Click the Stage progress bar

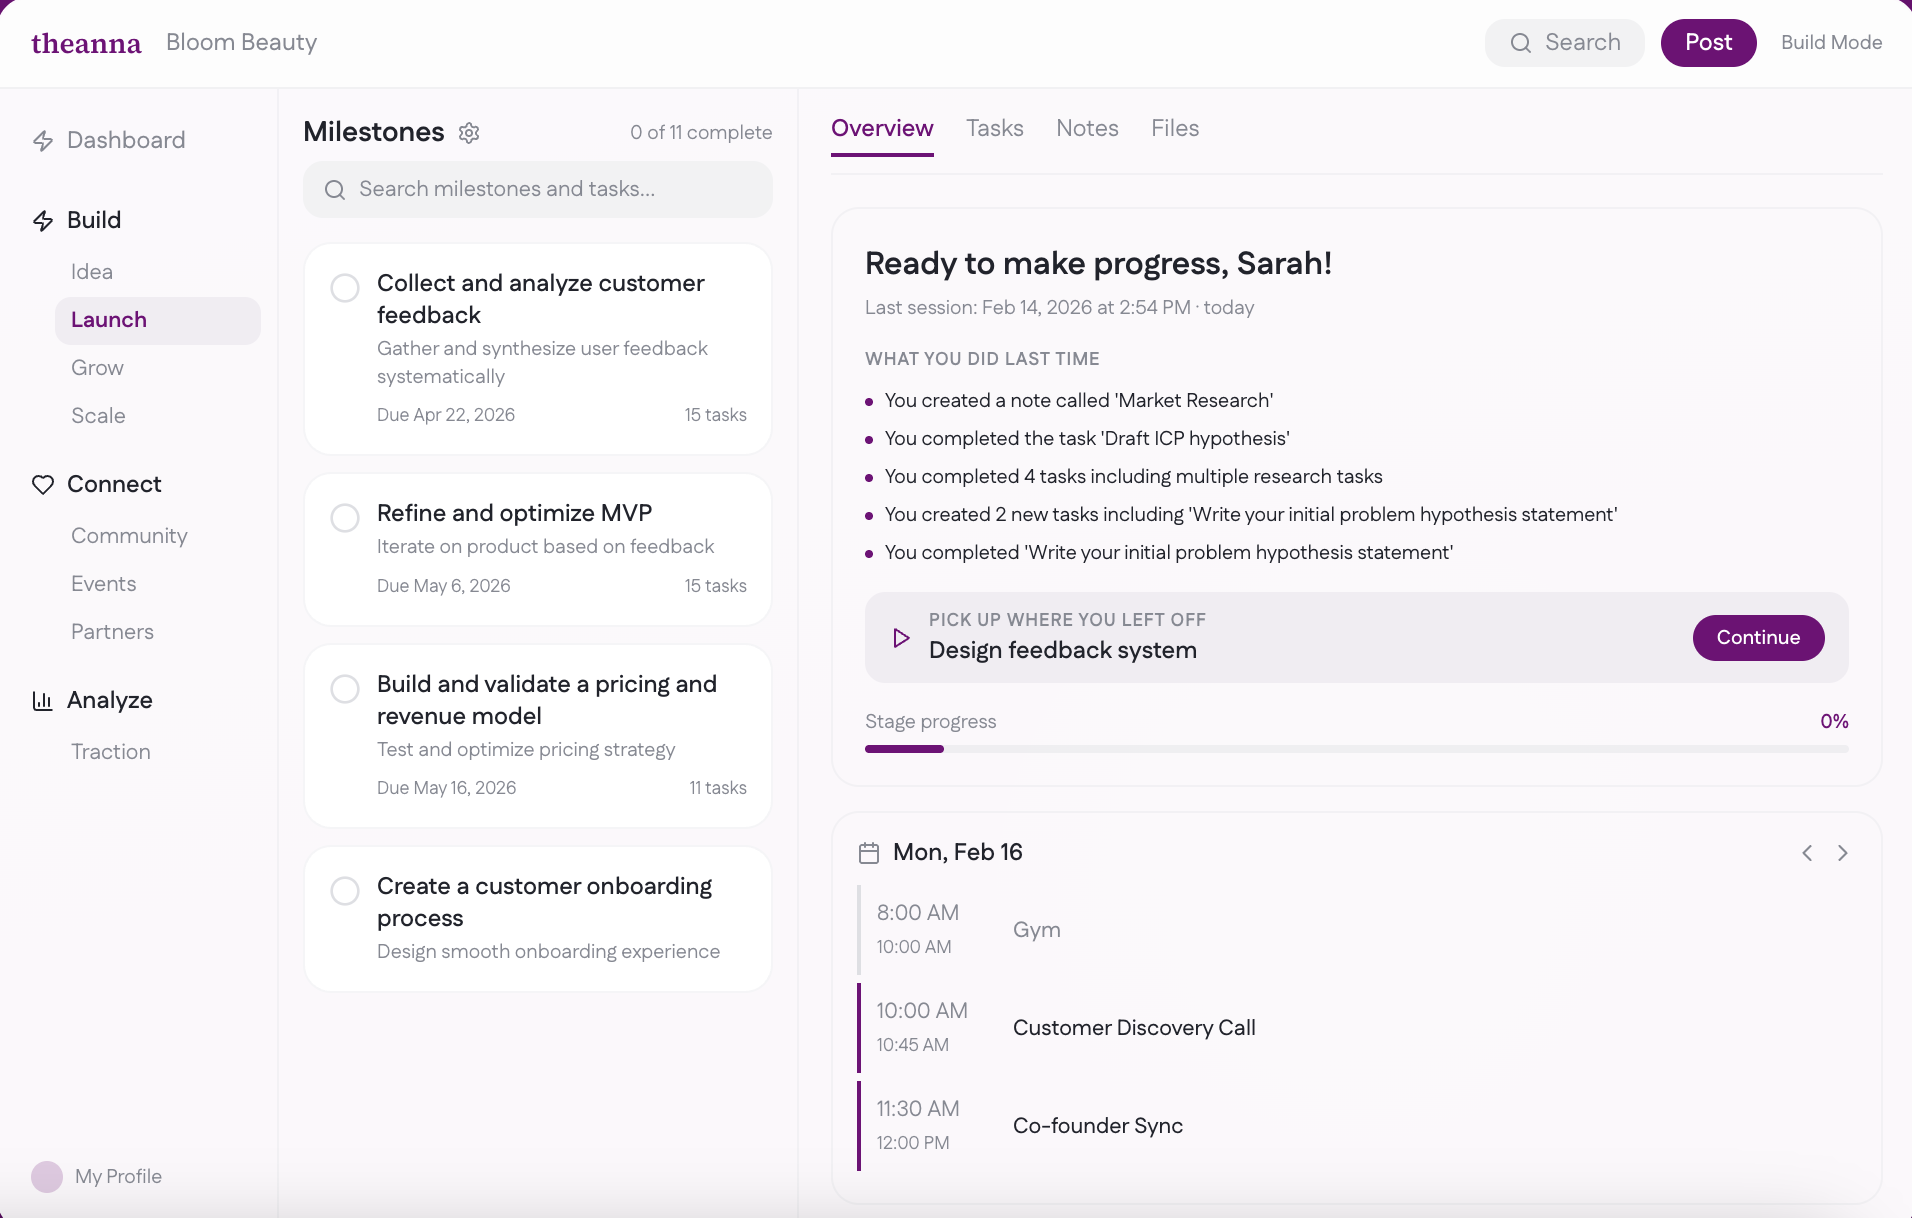pyautogui.click(x=1355, y=748)
